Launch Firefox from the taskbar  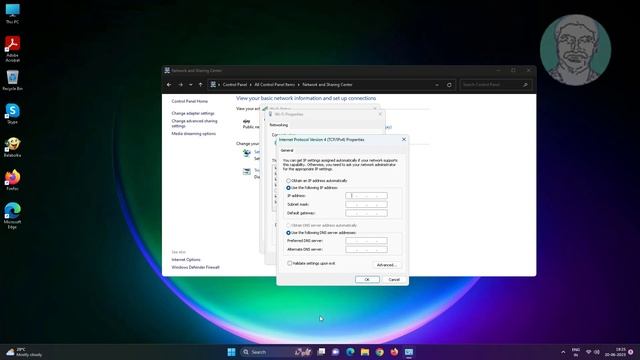tap(394, 352)
